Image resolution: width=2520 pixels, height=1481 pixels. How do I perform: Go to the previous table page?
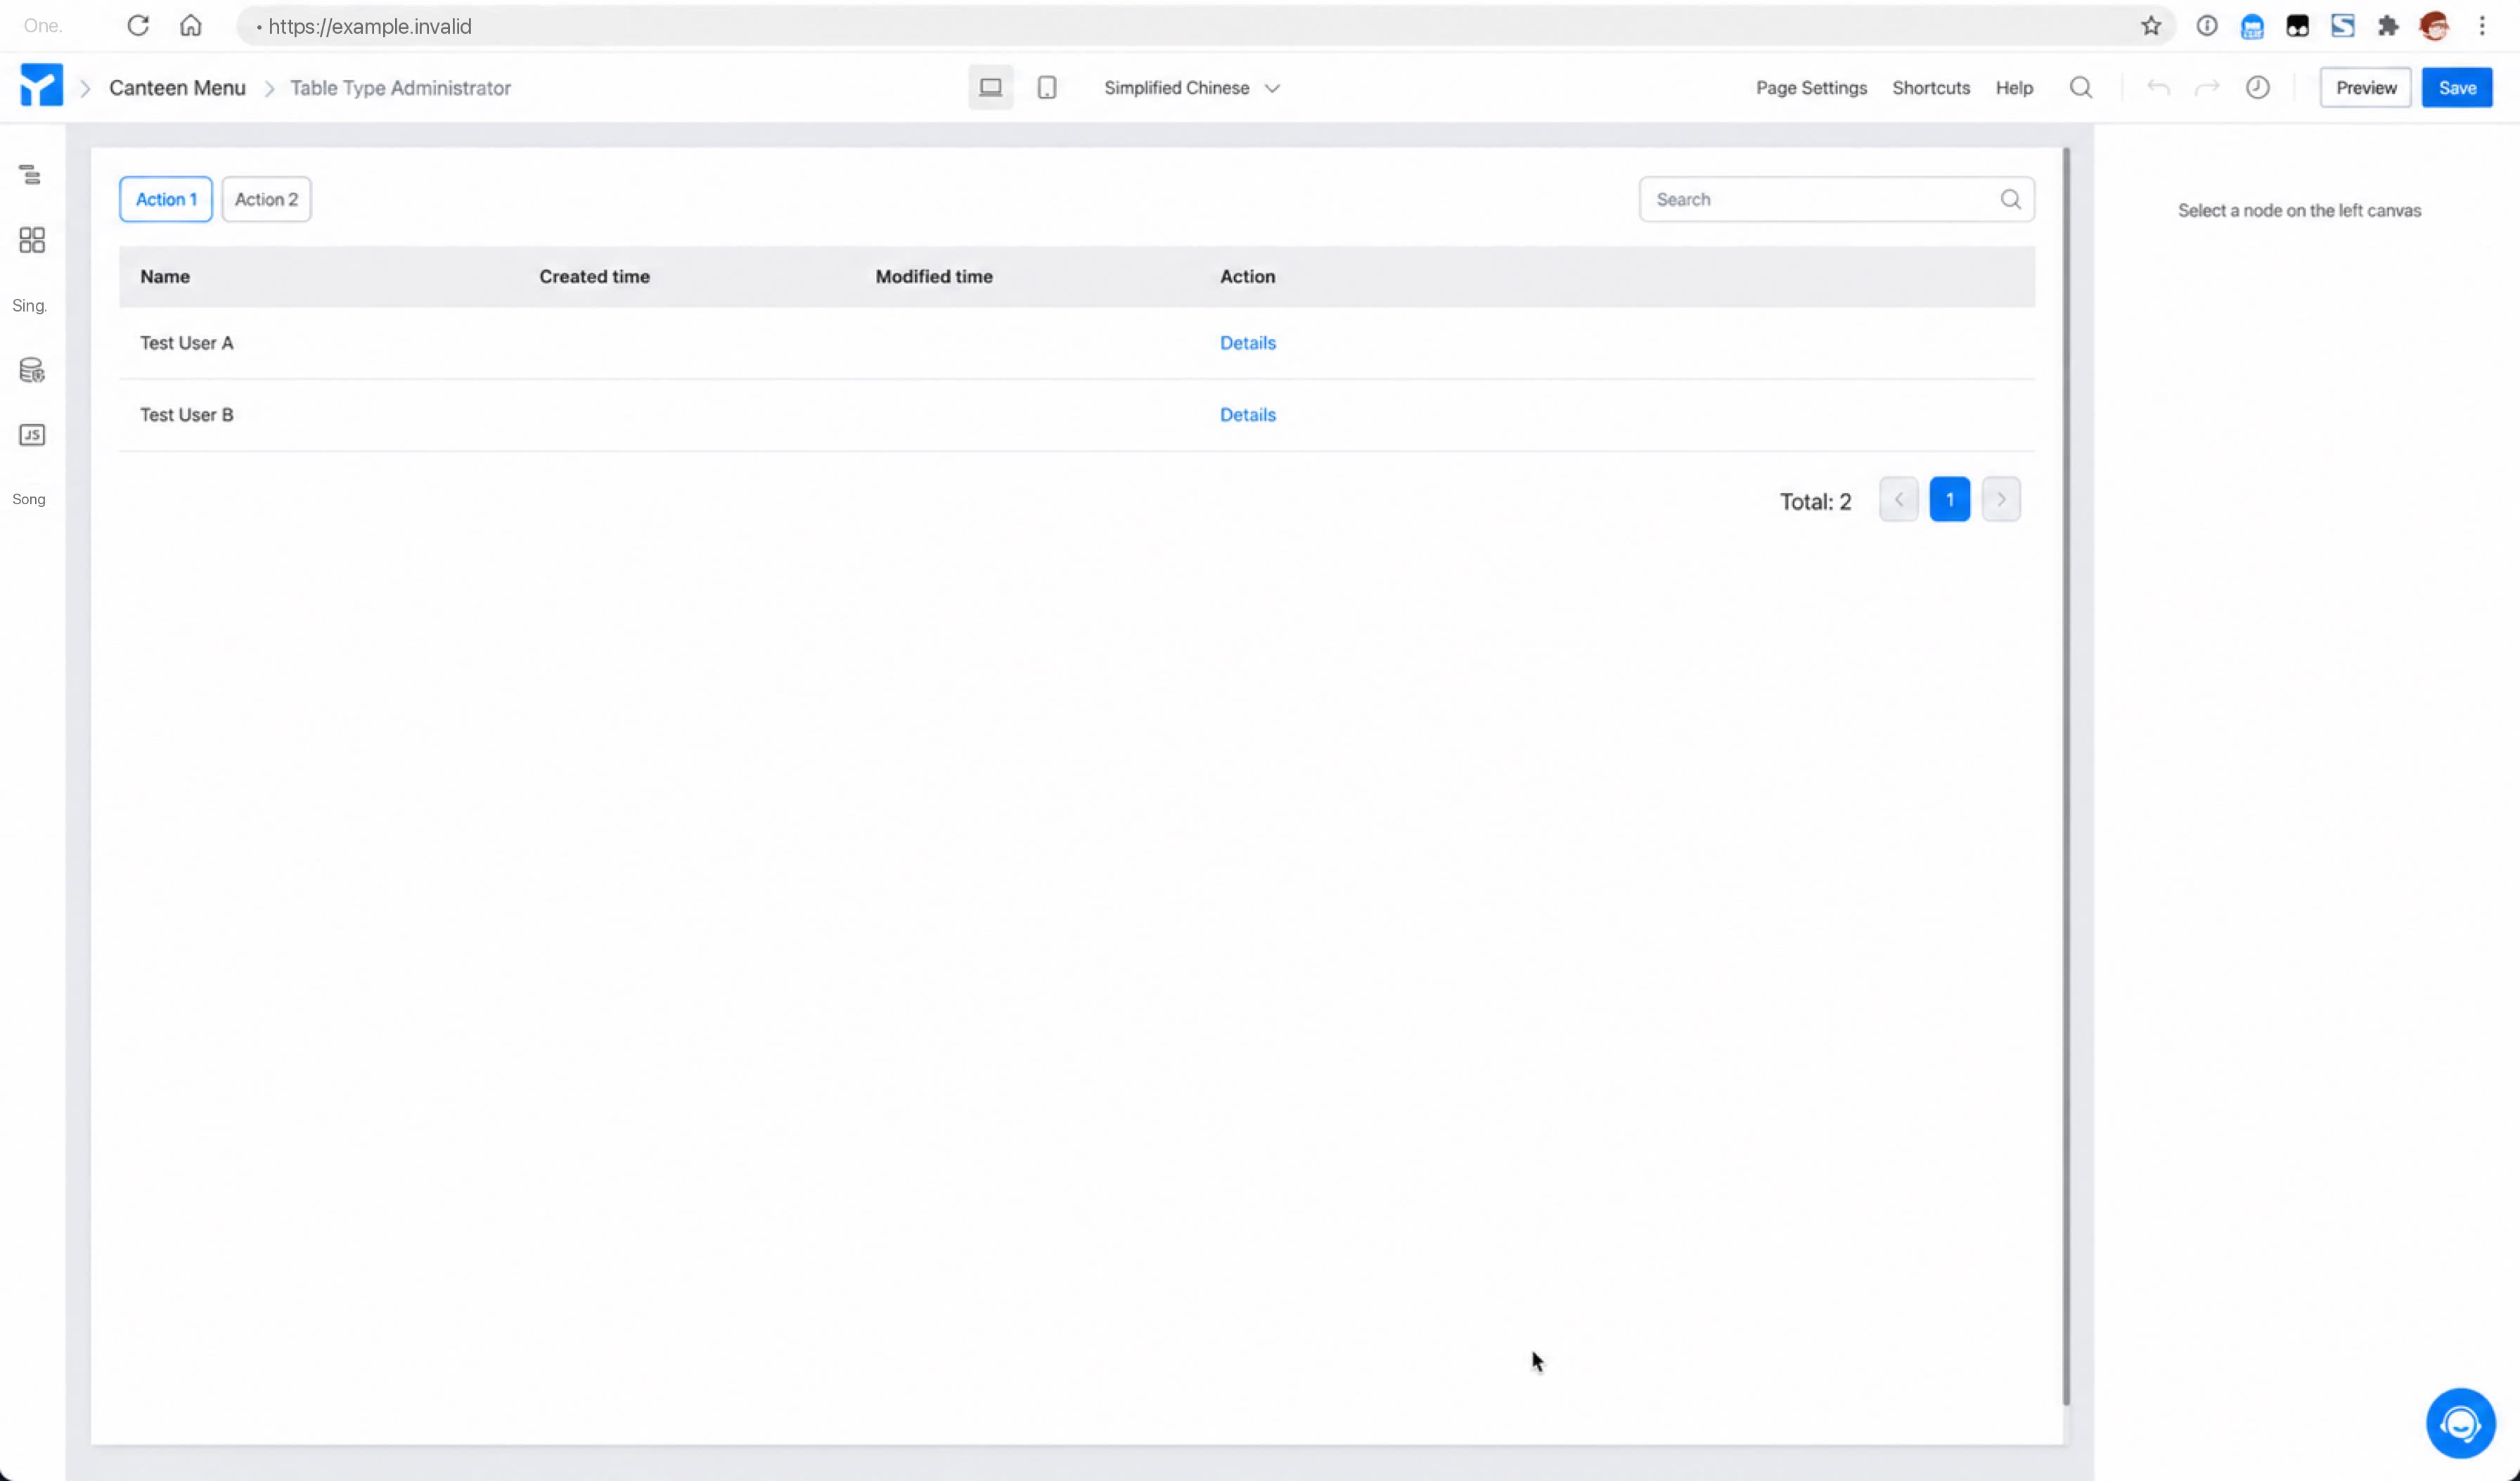pyautogui.click(x=1898, y=499)
